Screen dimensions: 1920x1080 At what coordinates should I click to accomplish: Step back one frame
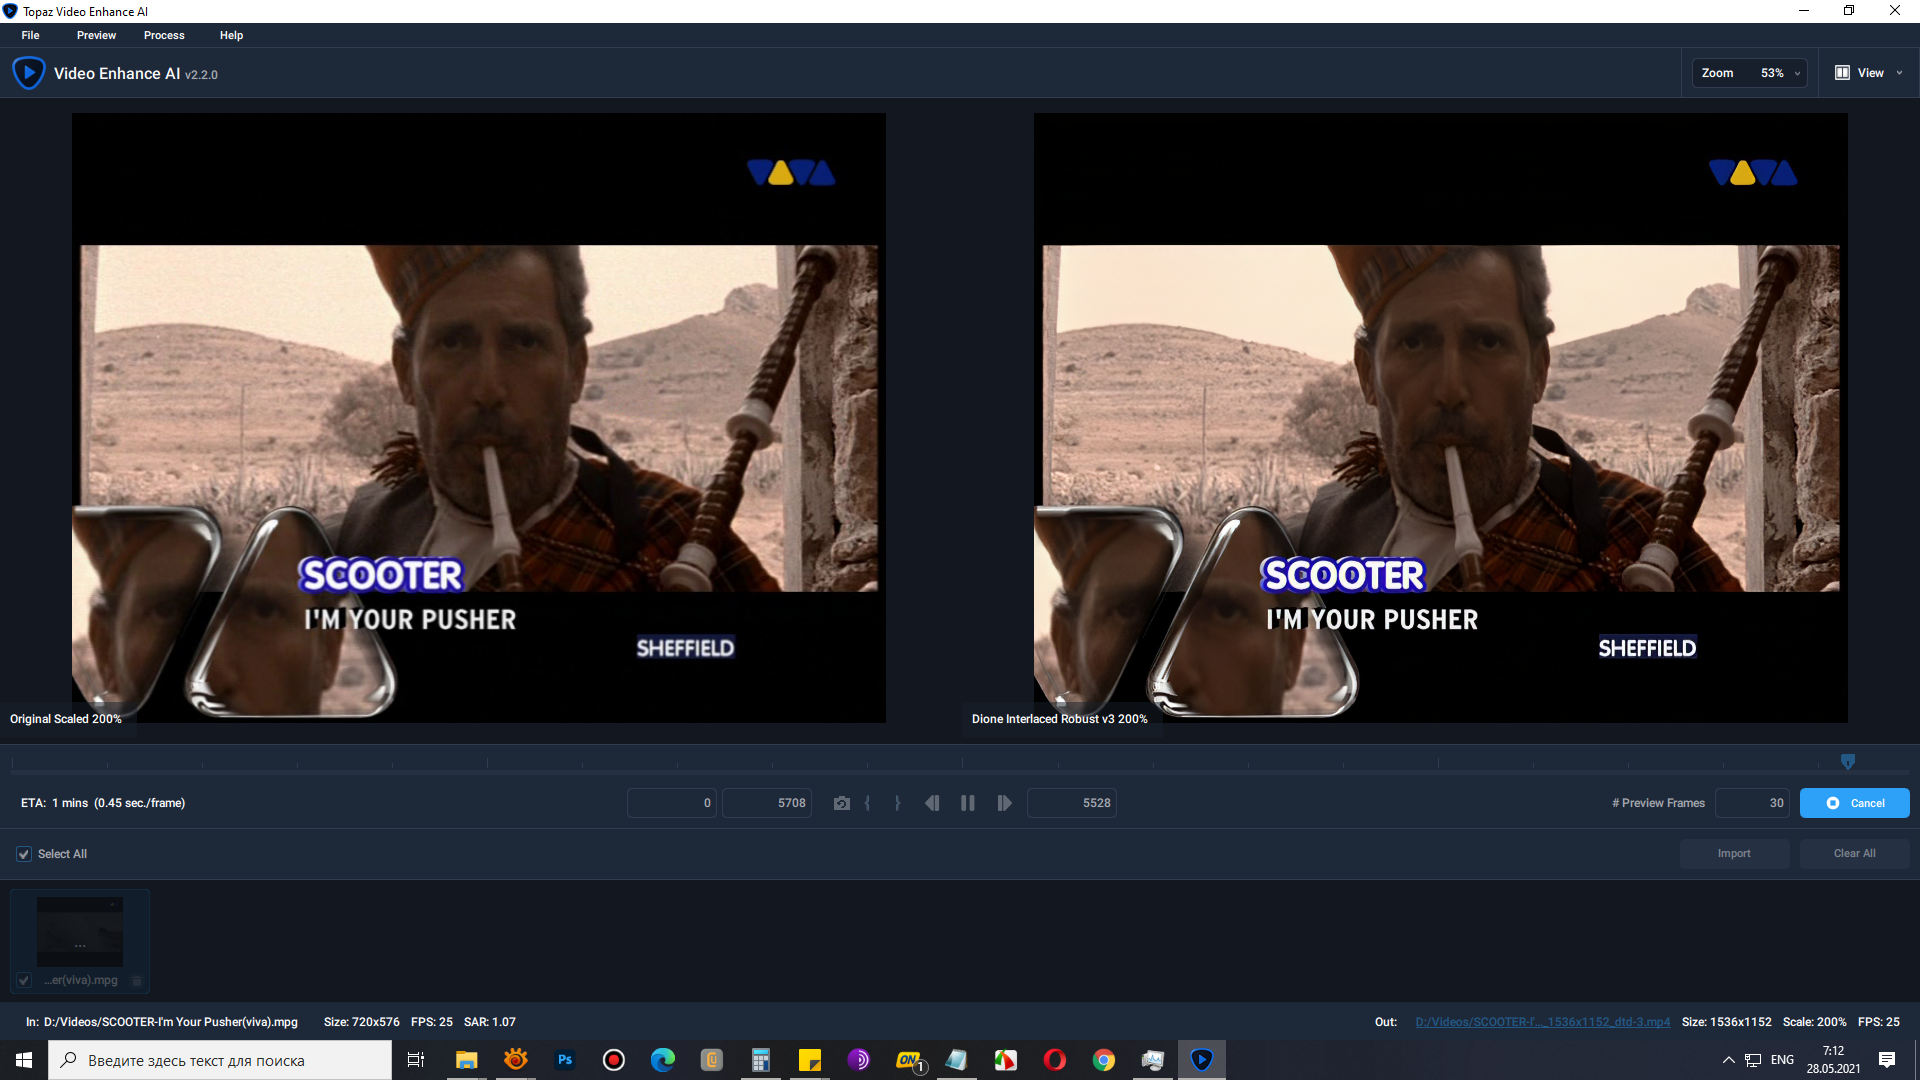932,803
